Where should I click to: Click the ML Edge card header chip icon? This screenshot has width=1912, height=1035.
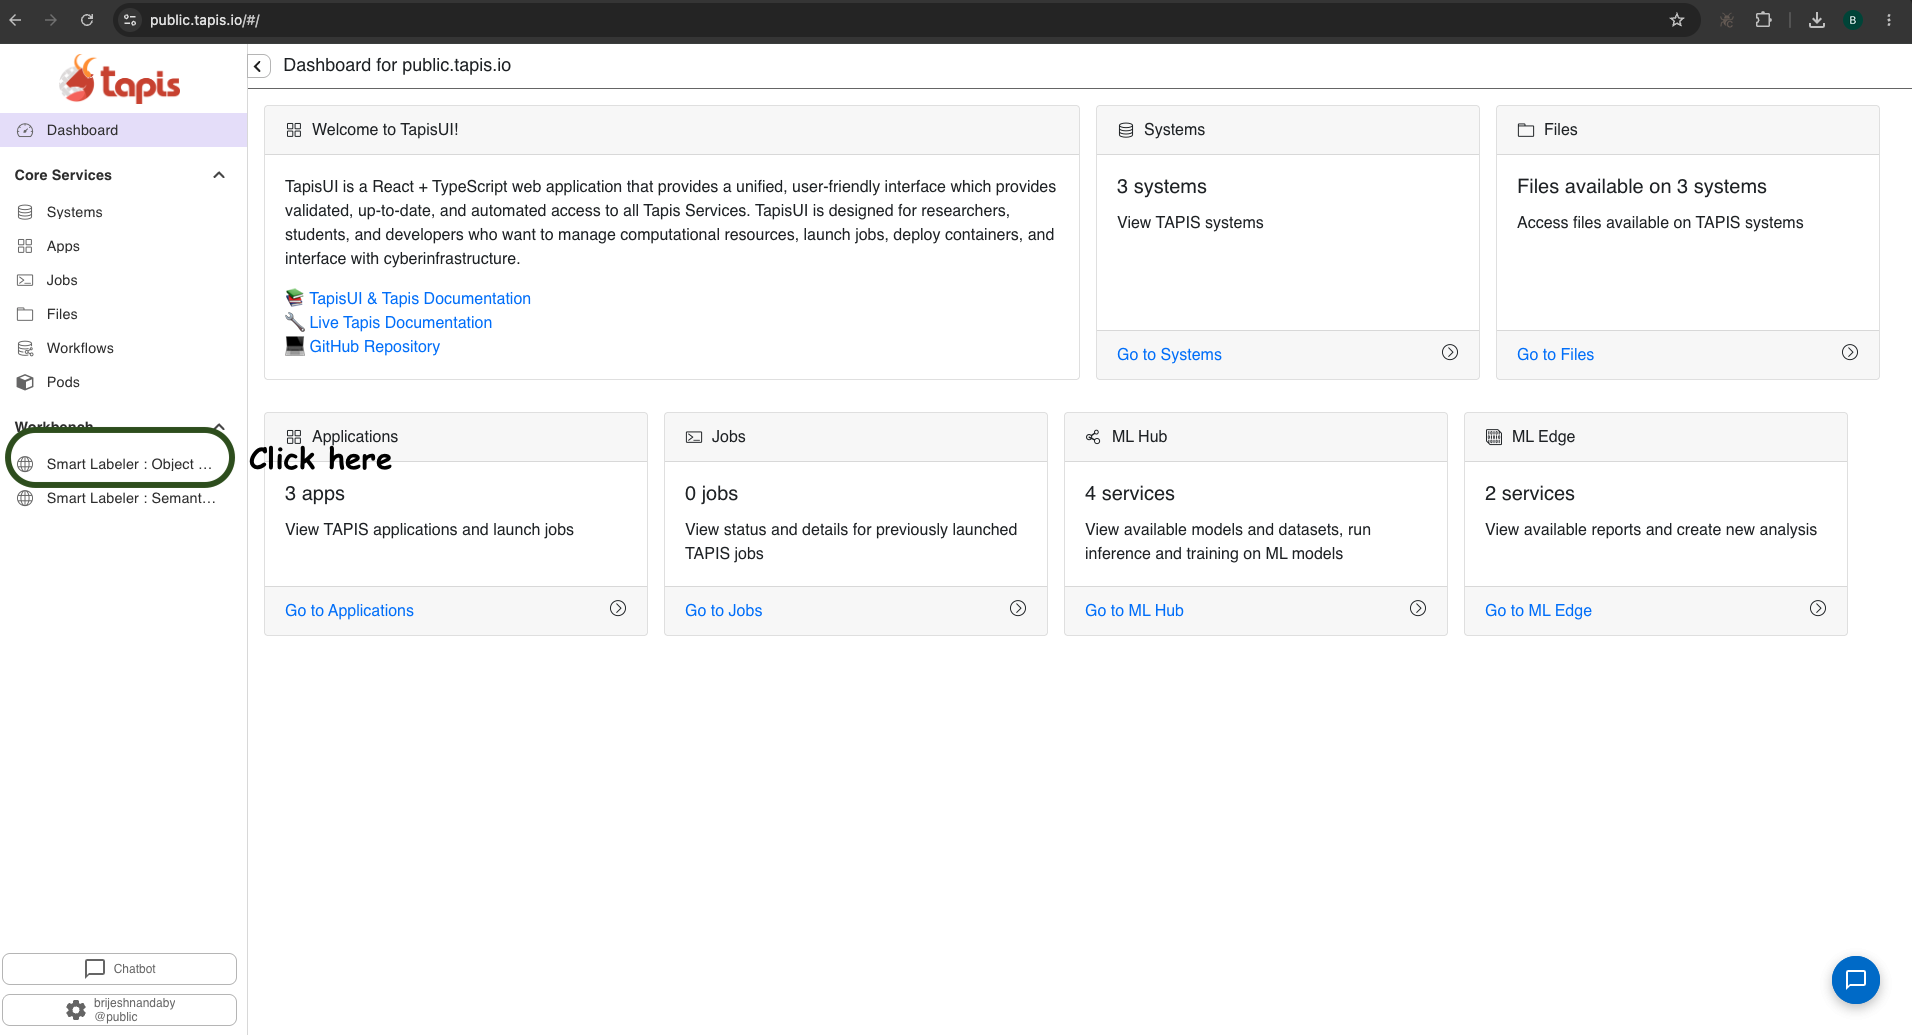[x=1494, y=437]
